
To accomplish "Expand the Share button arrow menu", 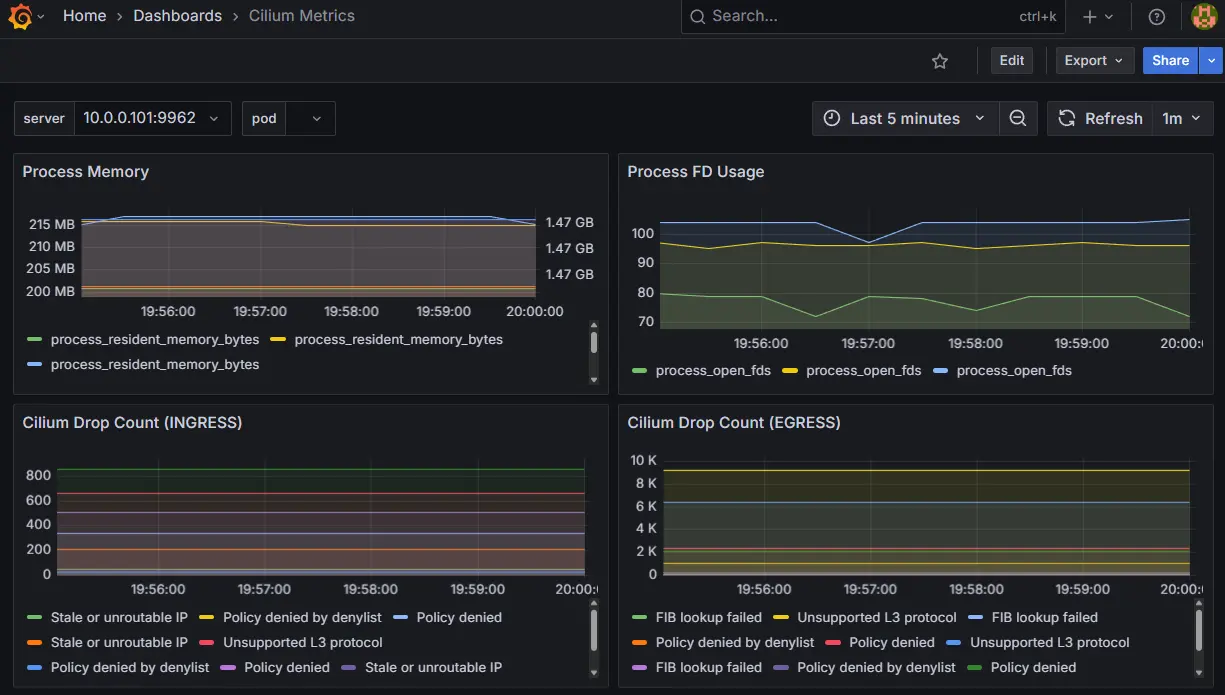I will coord(1212,61).
